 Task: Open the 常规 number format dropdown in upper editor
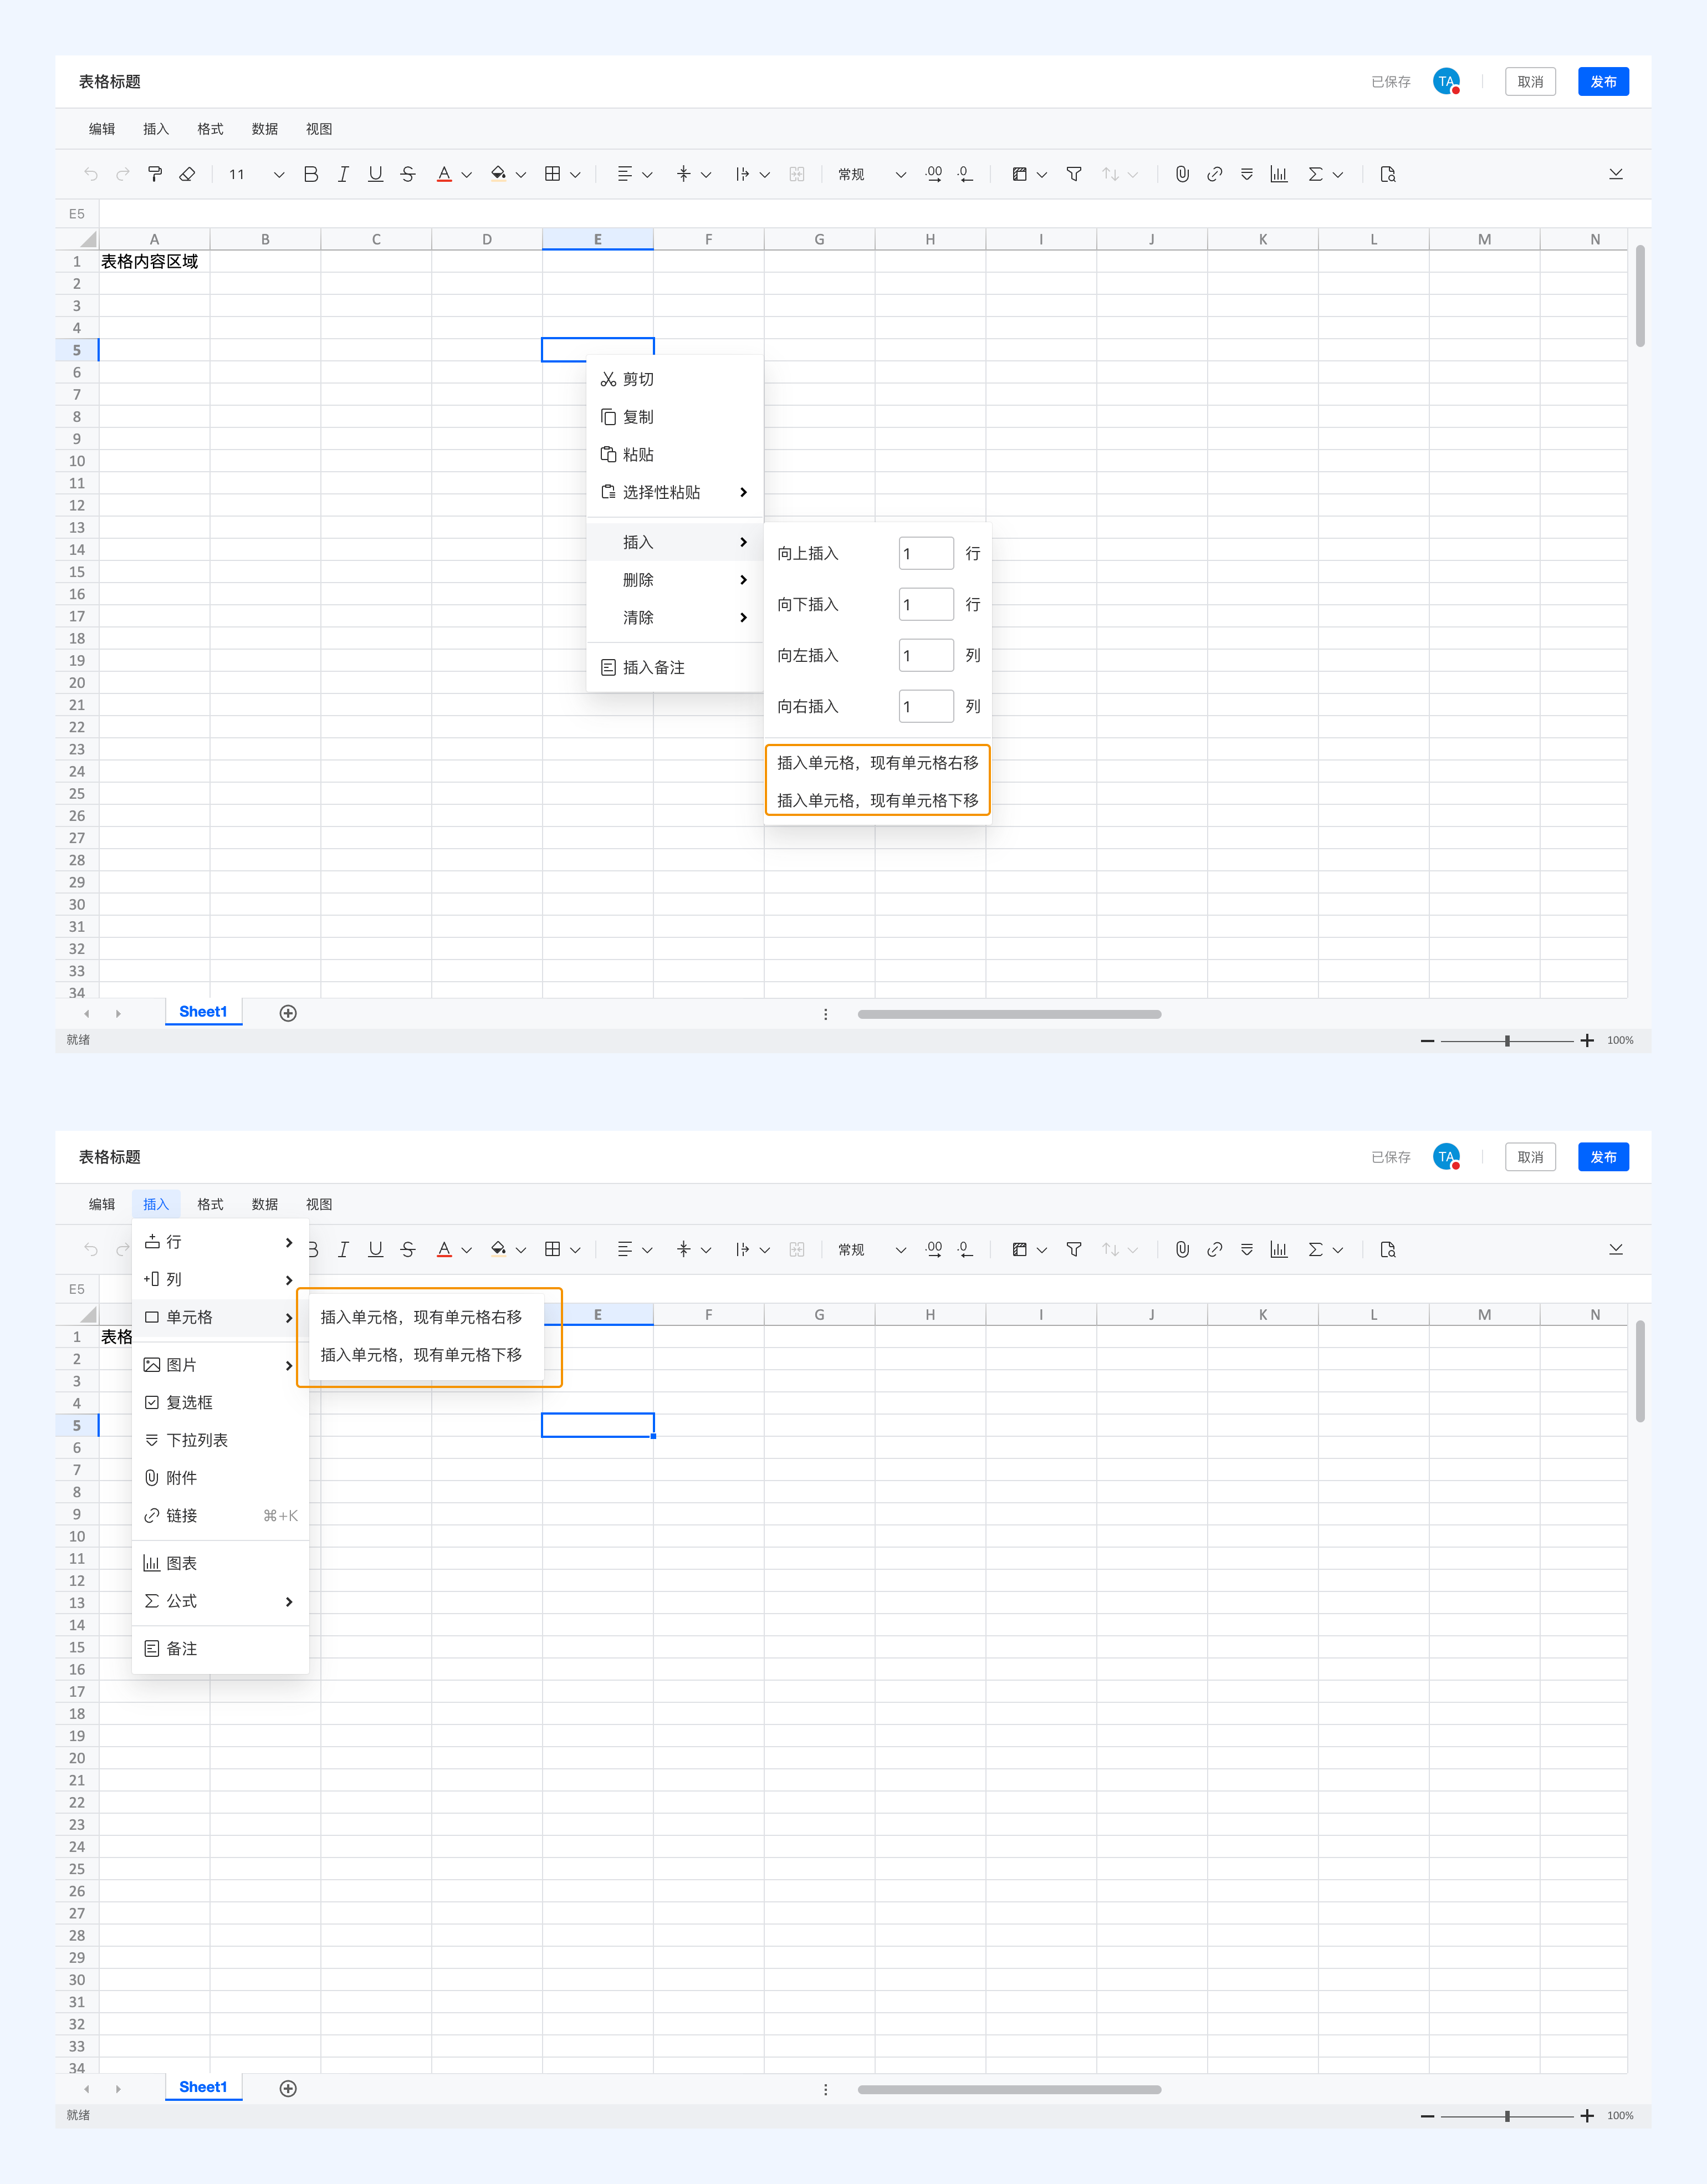[x=872, y=174]
